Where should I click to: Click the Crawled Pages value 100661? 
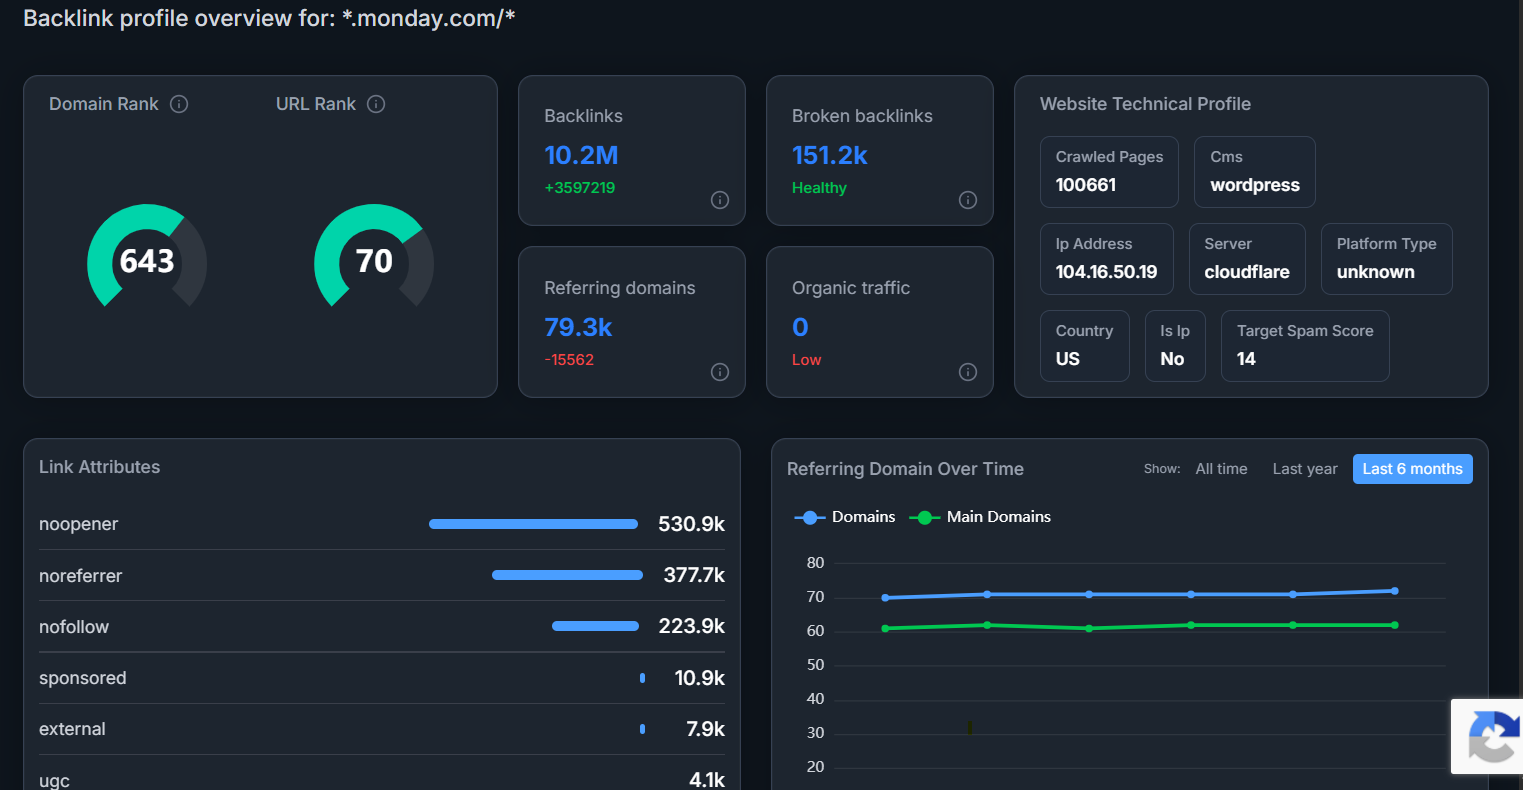click(1086, 185)
